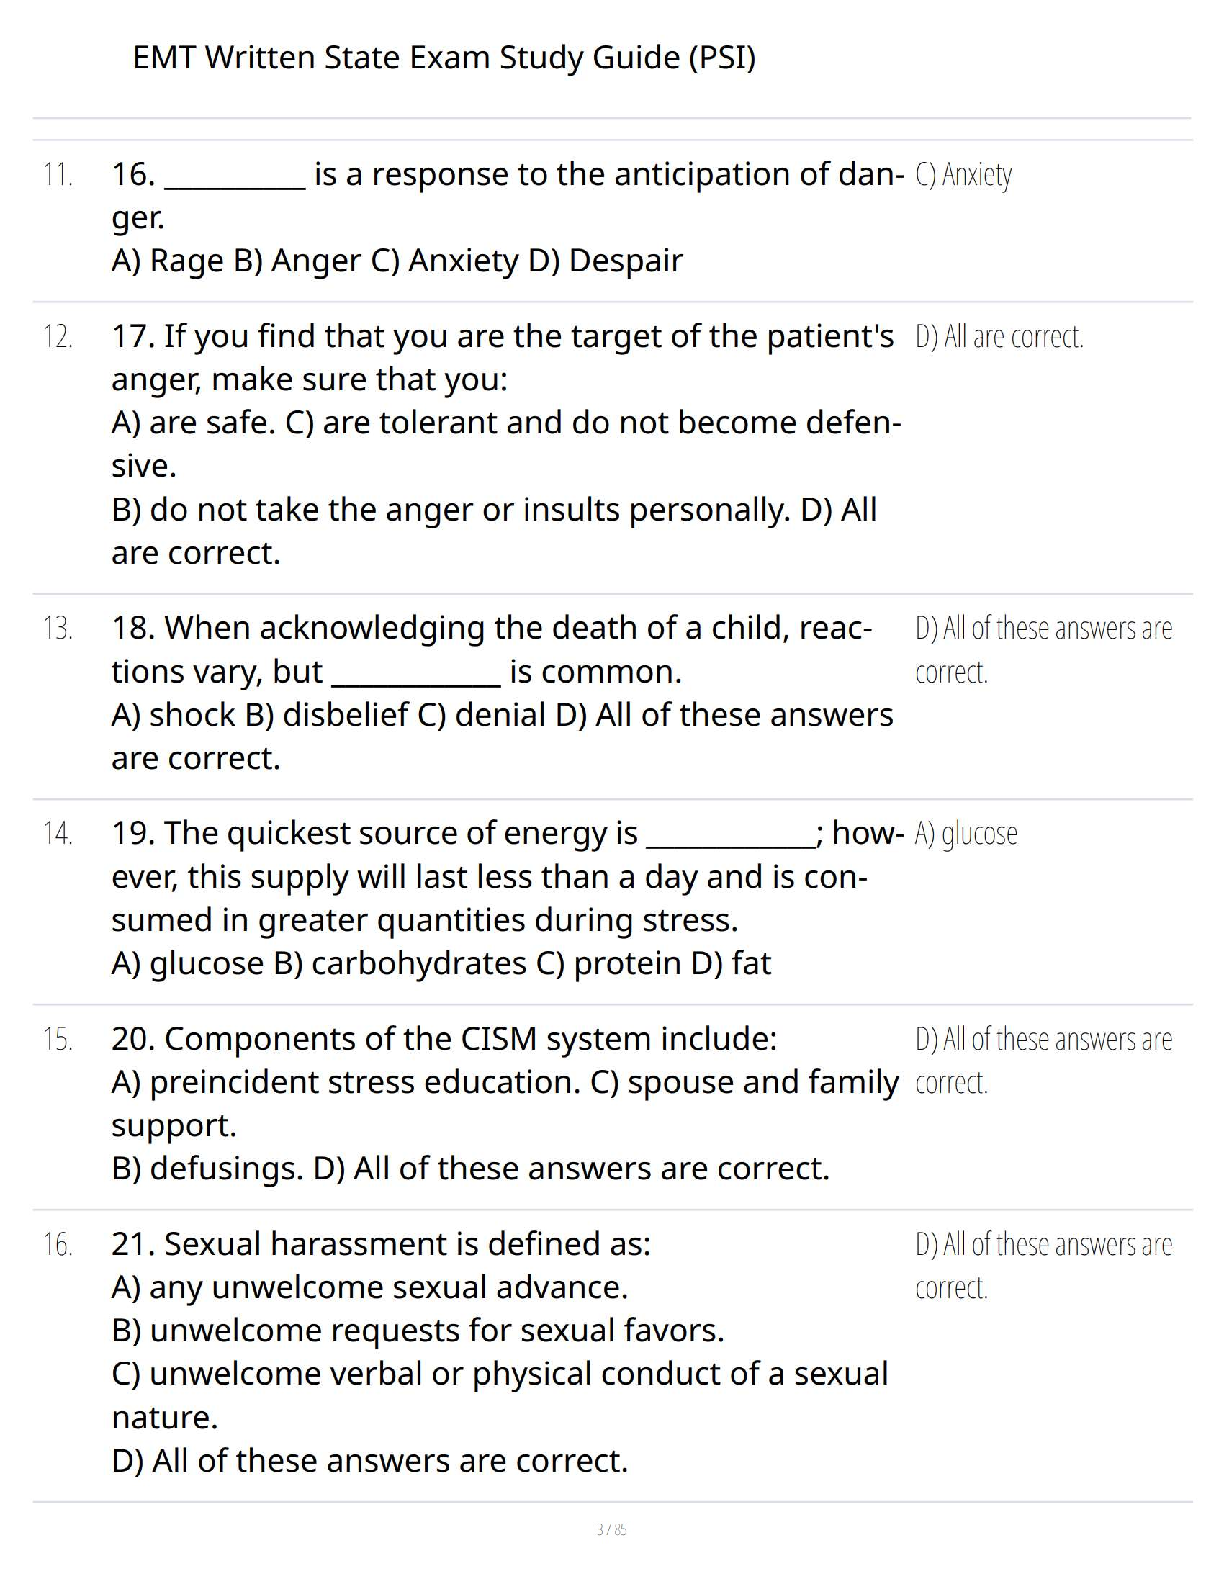
Task: Click row number 16 in the left margin
Action: (x=58, y=1245)
